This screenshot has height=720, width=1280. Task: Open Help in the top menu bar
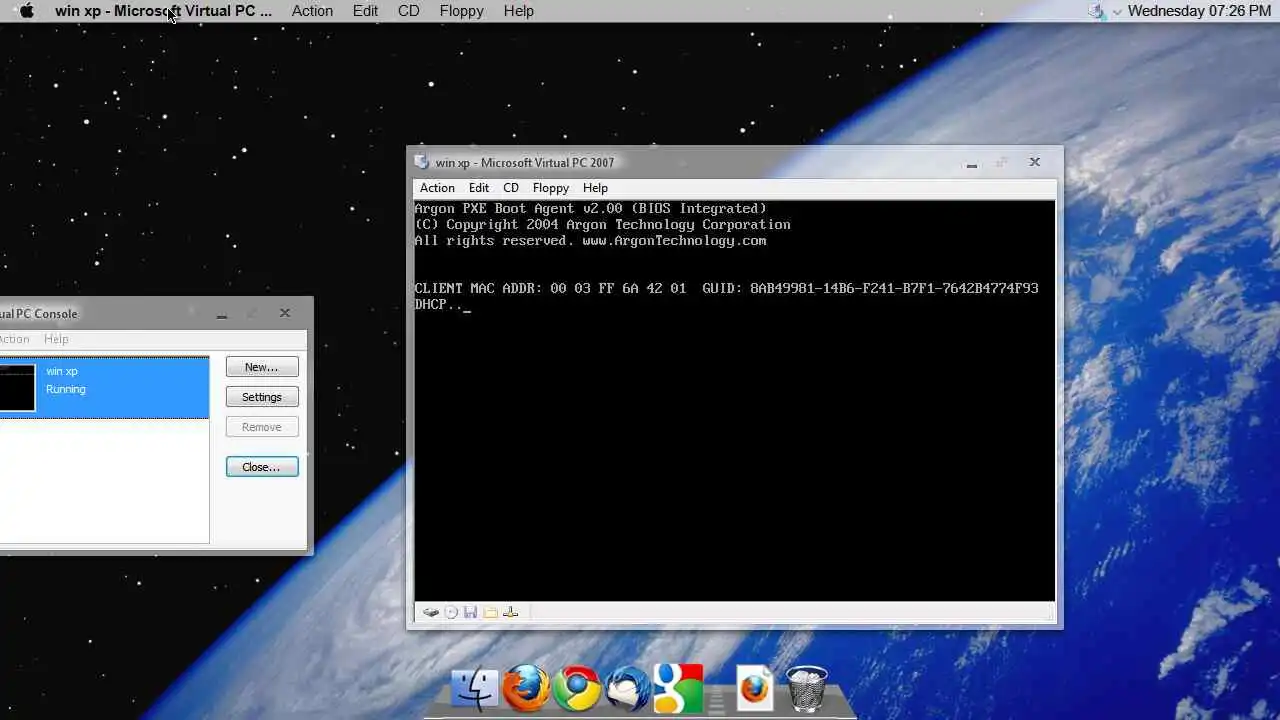click(518, 11)
